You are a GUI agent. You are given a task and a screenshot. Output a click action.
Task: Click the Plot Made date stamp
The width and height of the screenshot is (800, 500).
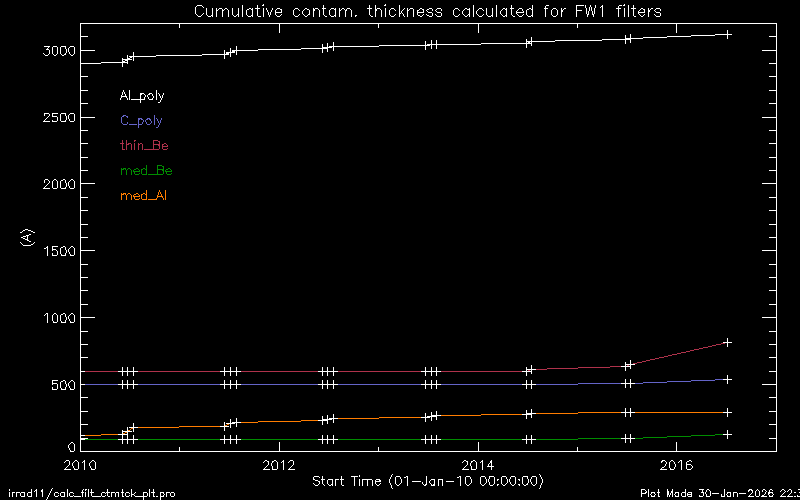[x=719, y=493]
